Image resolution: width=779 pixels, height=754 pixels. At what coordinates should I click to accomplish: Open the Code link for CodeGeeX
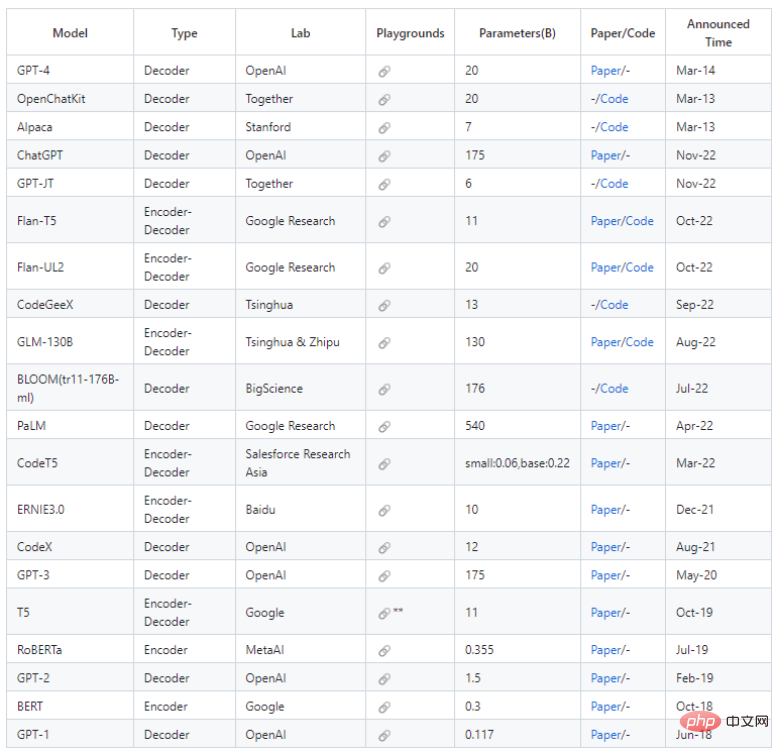(x=614, y=304)
